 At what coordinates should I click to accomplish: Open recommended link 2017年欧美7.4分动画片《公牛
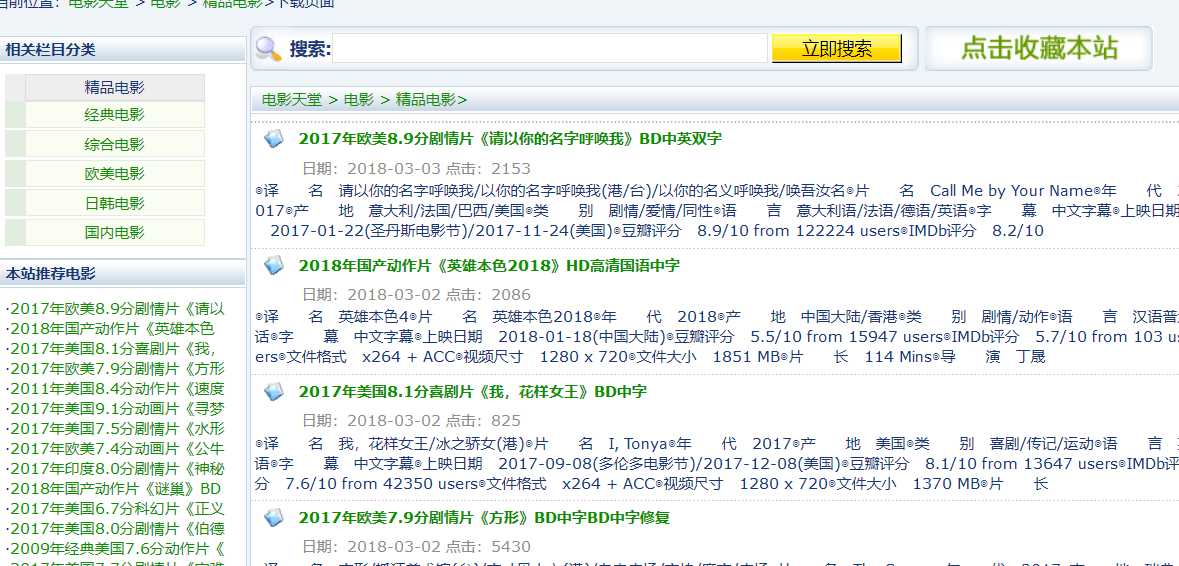(x=116, y=449)
